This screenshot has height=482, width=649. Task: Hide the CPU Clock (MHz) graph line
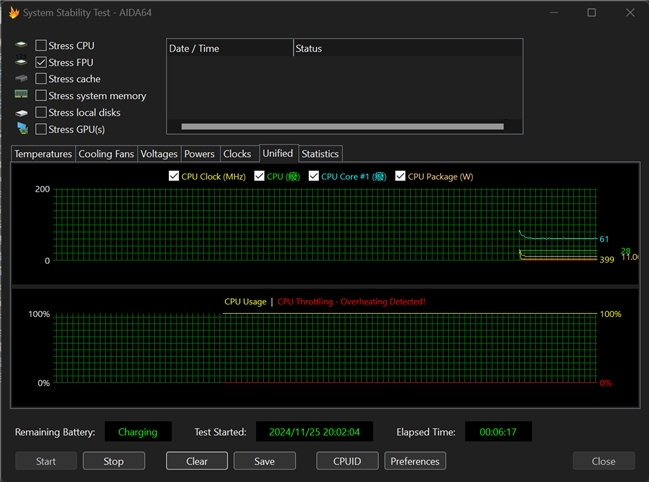pos(174,176)
